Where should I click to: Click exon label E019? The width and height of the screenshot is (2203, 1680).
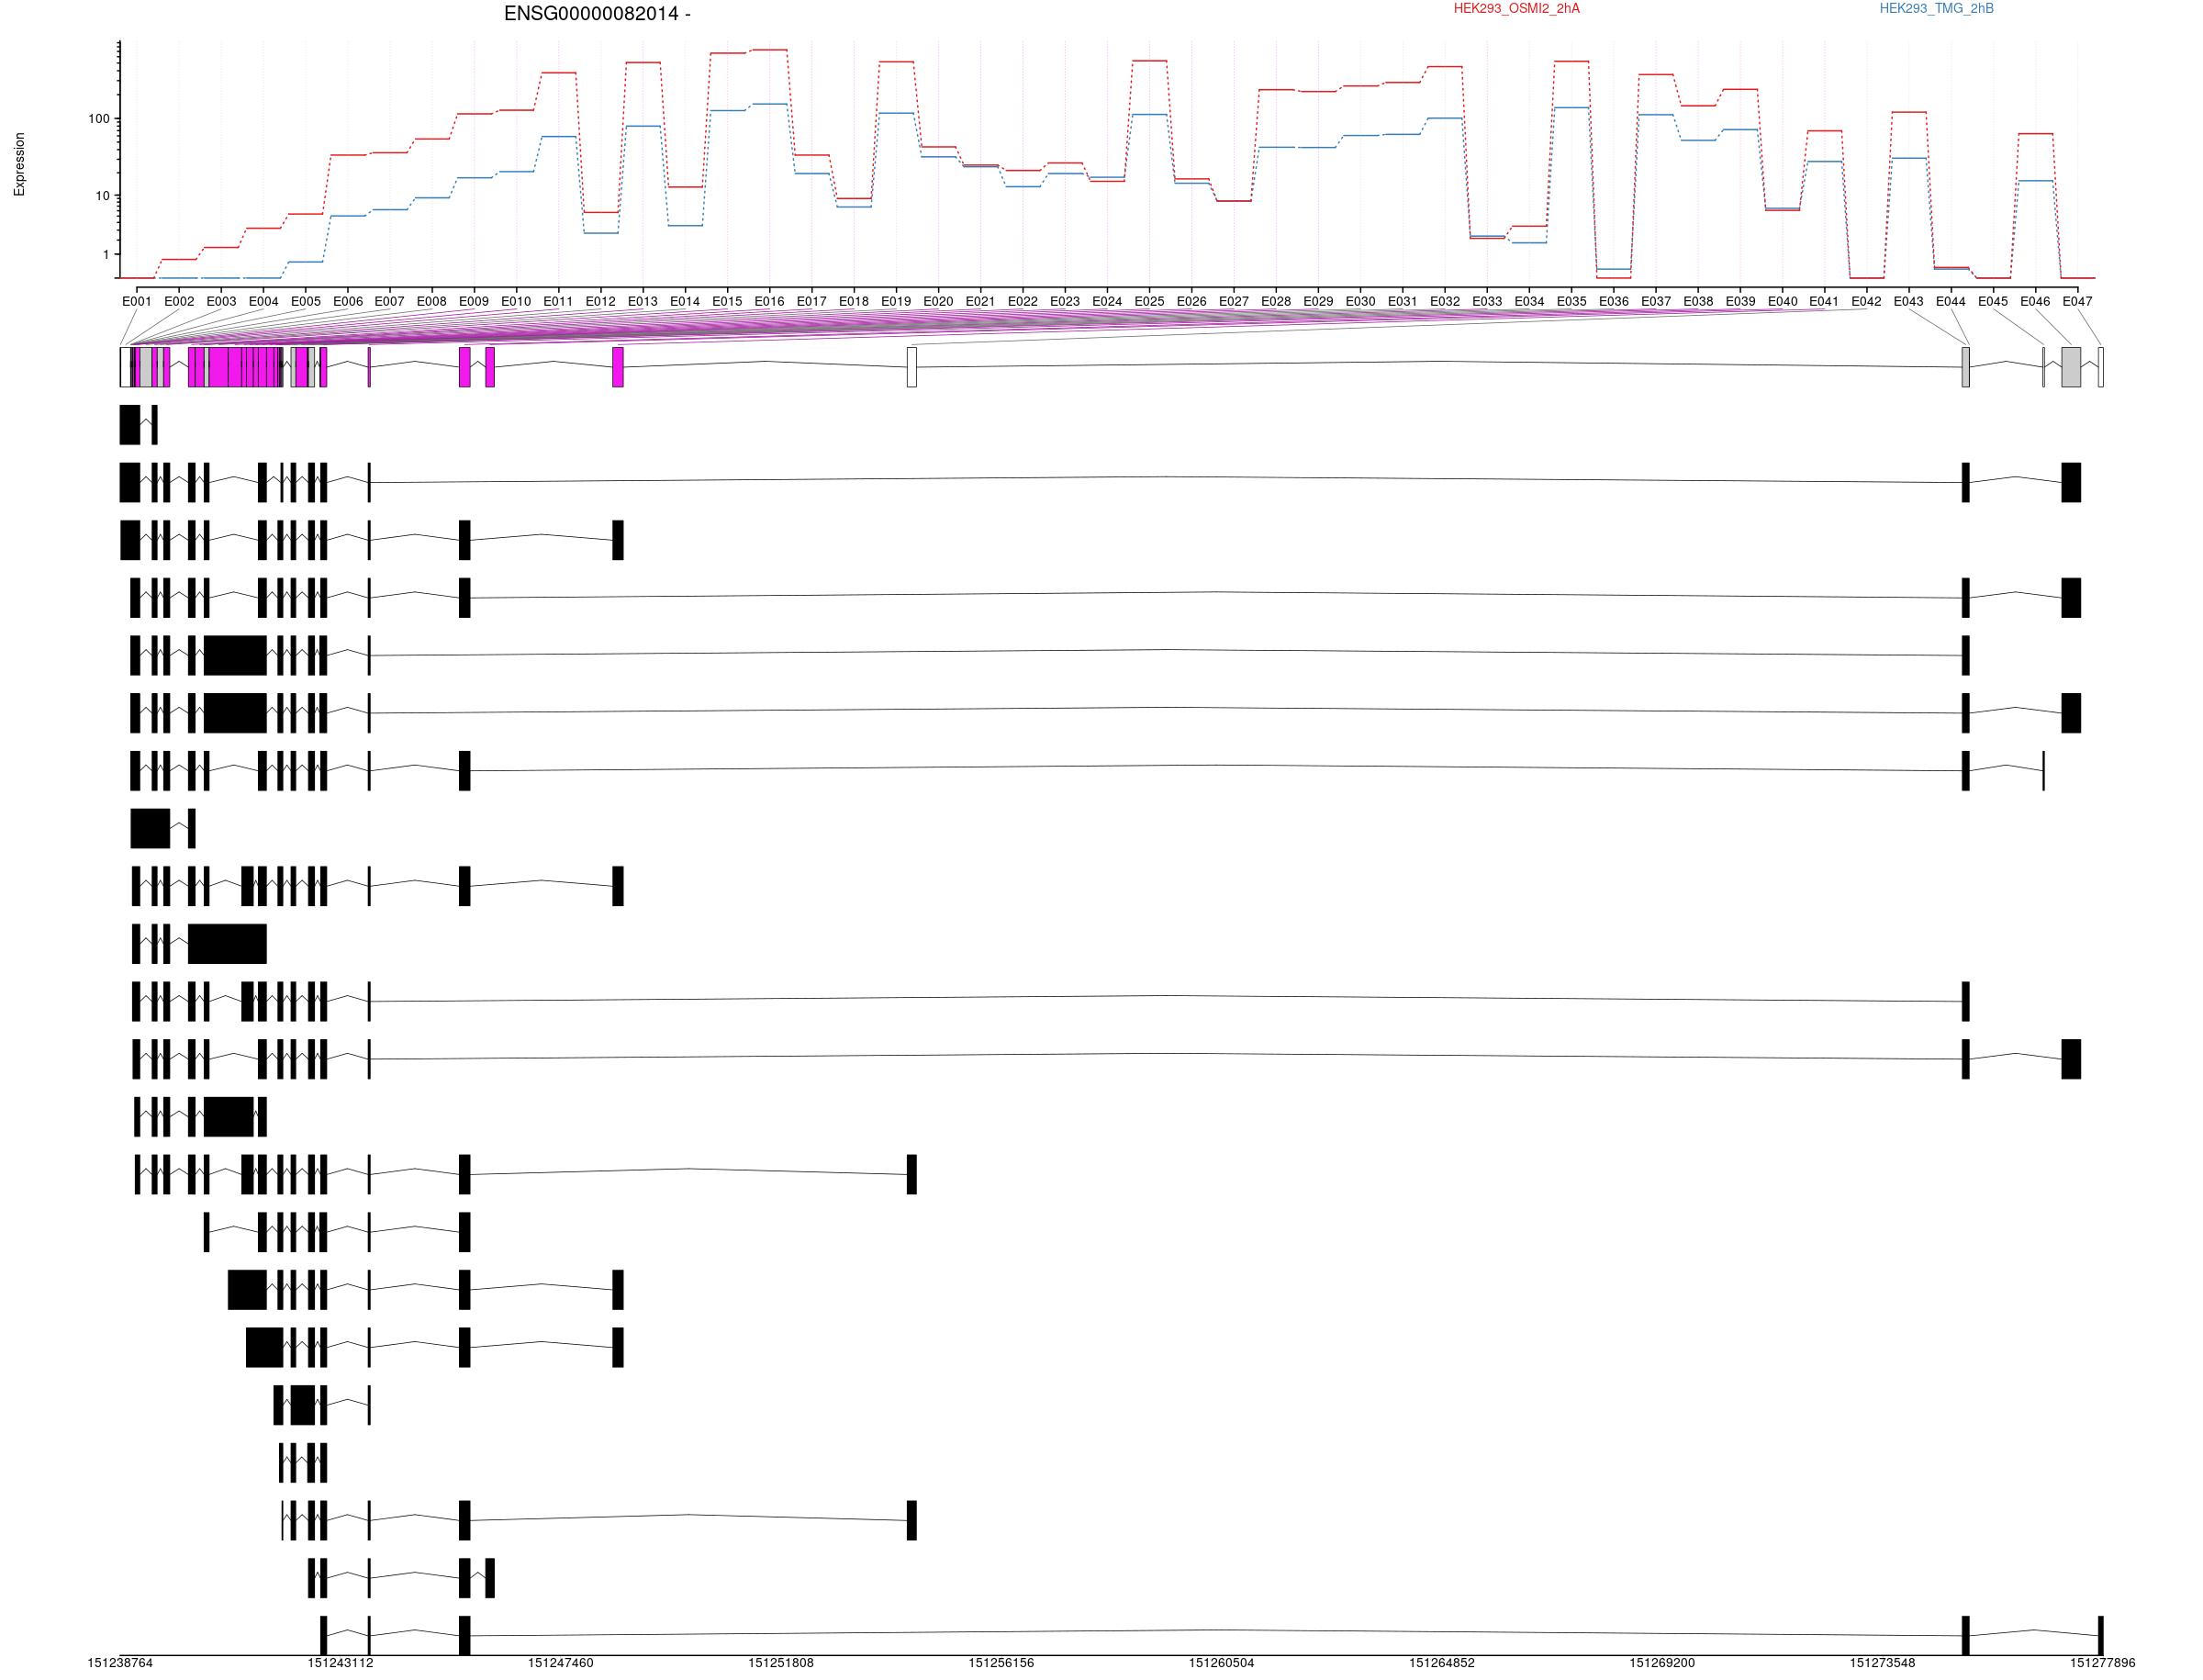point(896,301)
